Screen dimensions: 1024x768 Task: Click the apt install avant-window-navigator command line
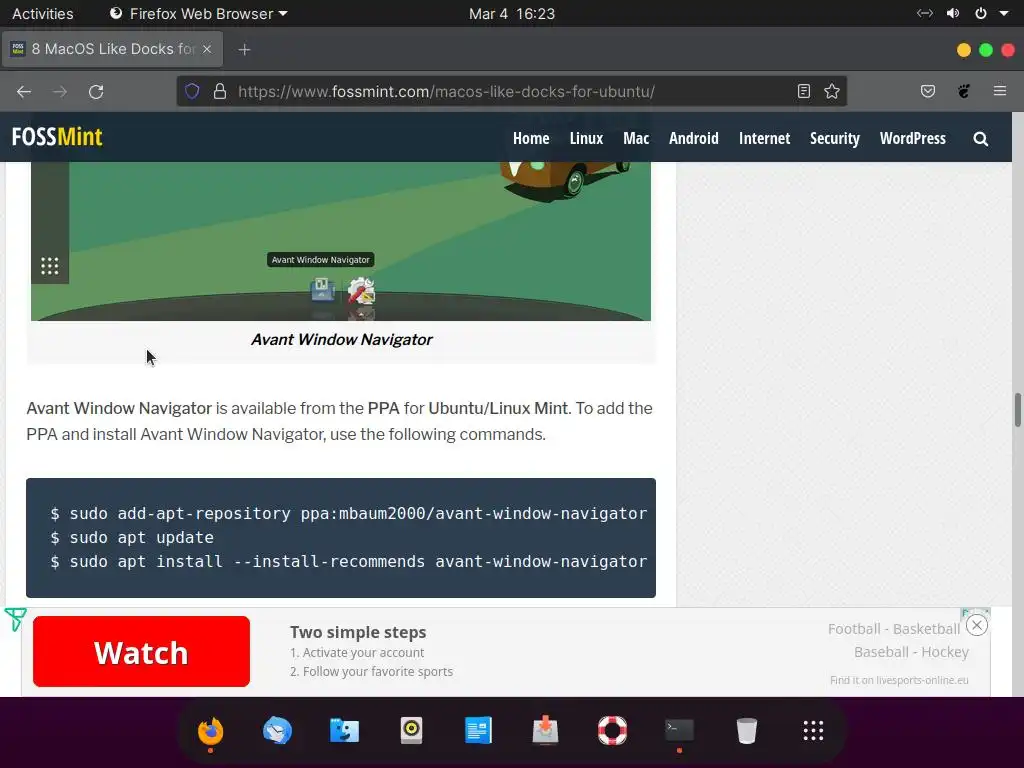pyautogui.click(x=349, y=561)
